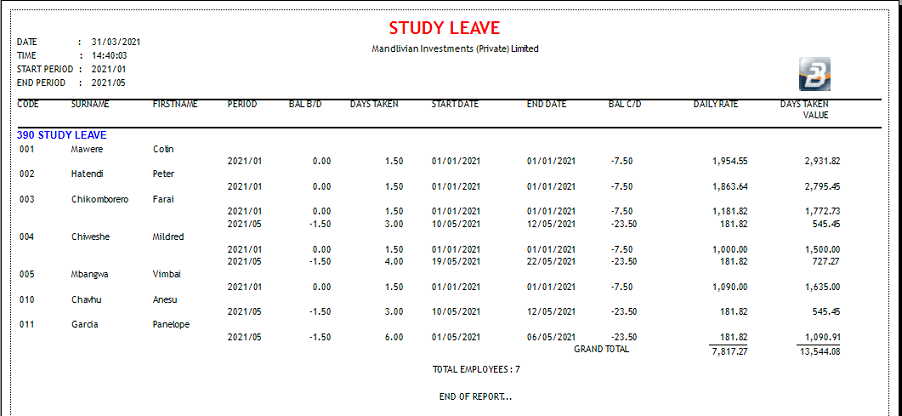Select first name Colin

[163, 149]
